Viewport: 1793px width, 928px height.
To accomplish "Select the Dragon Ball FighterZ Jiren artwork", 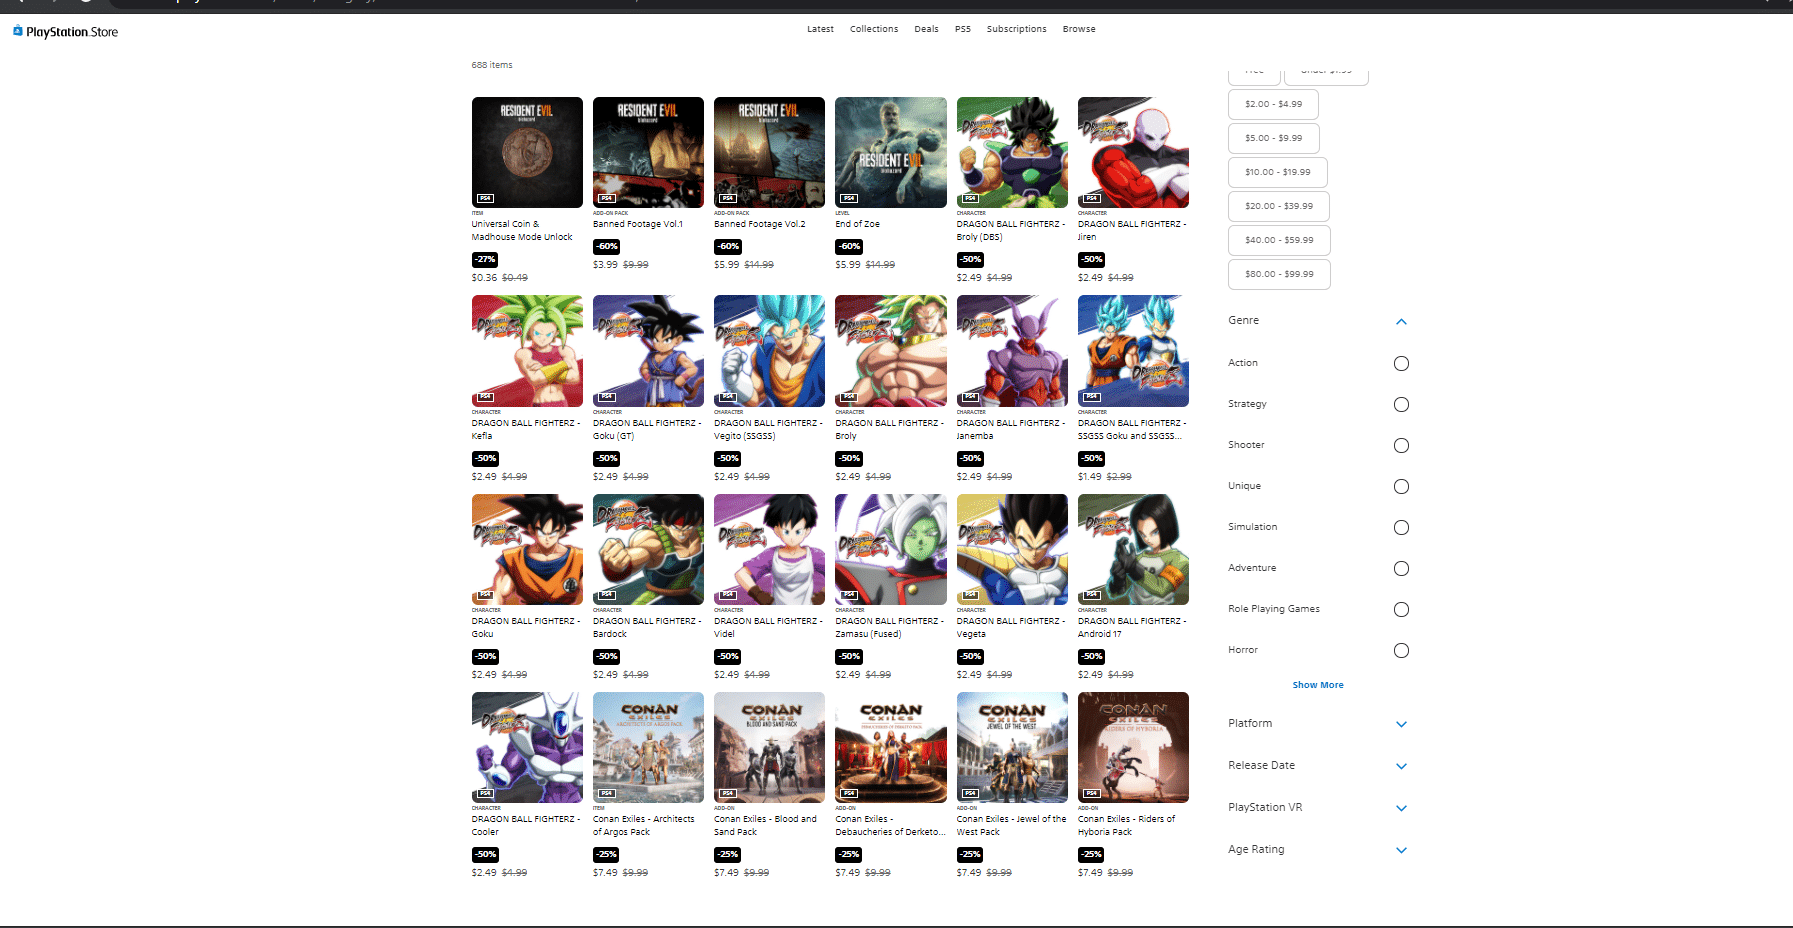I will 1133,152.
